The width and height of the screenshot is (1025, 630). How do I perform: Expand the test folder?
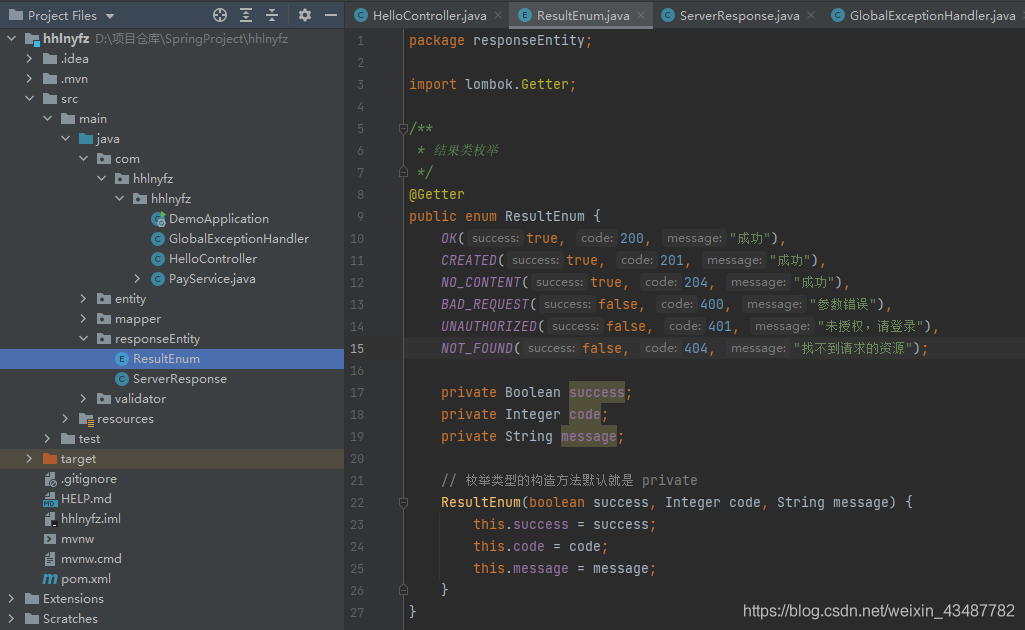[x=48, y=439]
